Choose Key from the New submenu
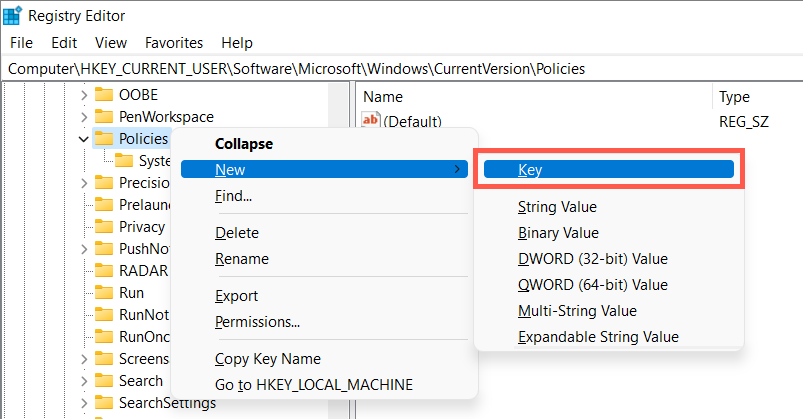This screenshot has width=803, height=419. 608,170
